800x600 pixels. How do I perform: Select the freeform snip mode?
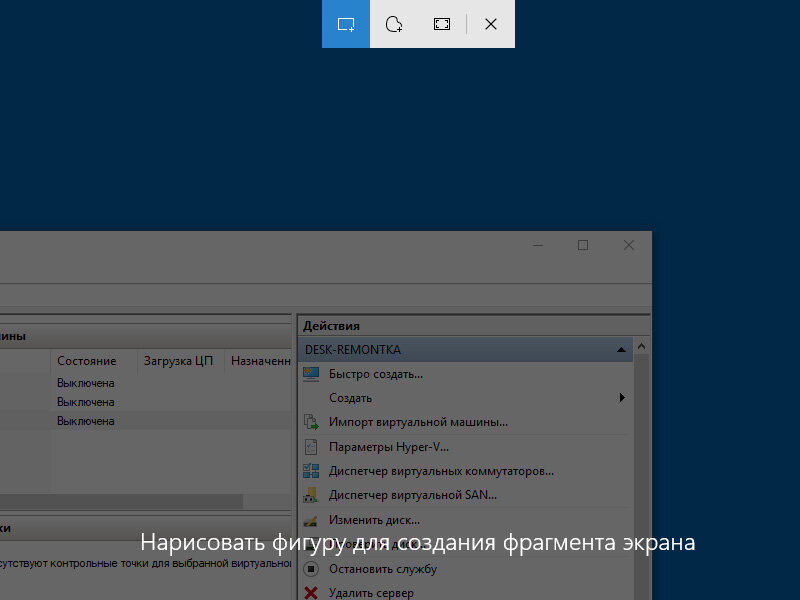tap(394, 25)
